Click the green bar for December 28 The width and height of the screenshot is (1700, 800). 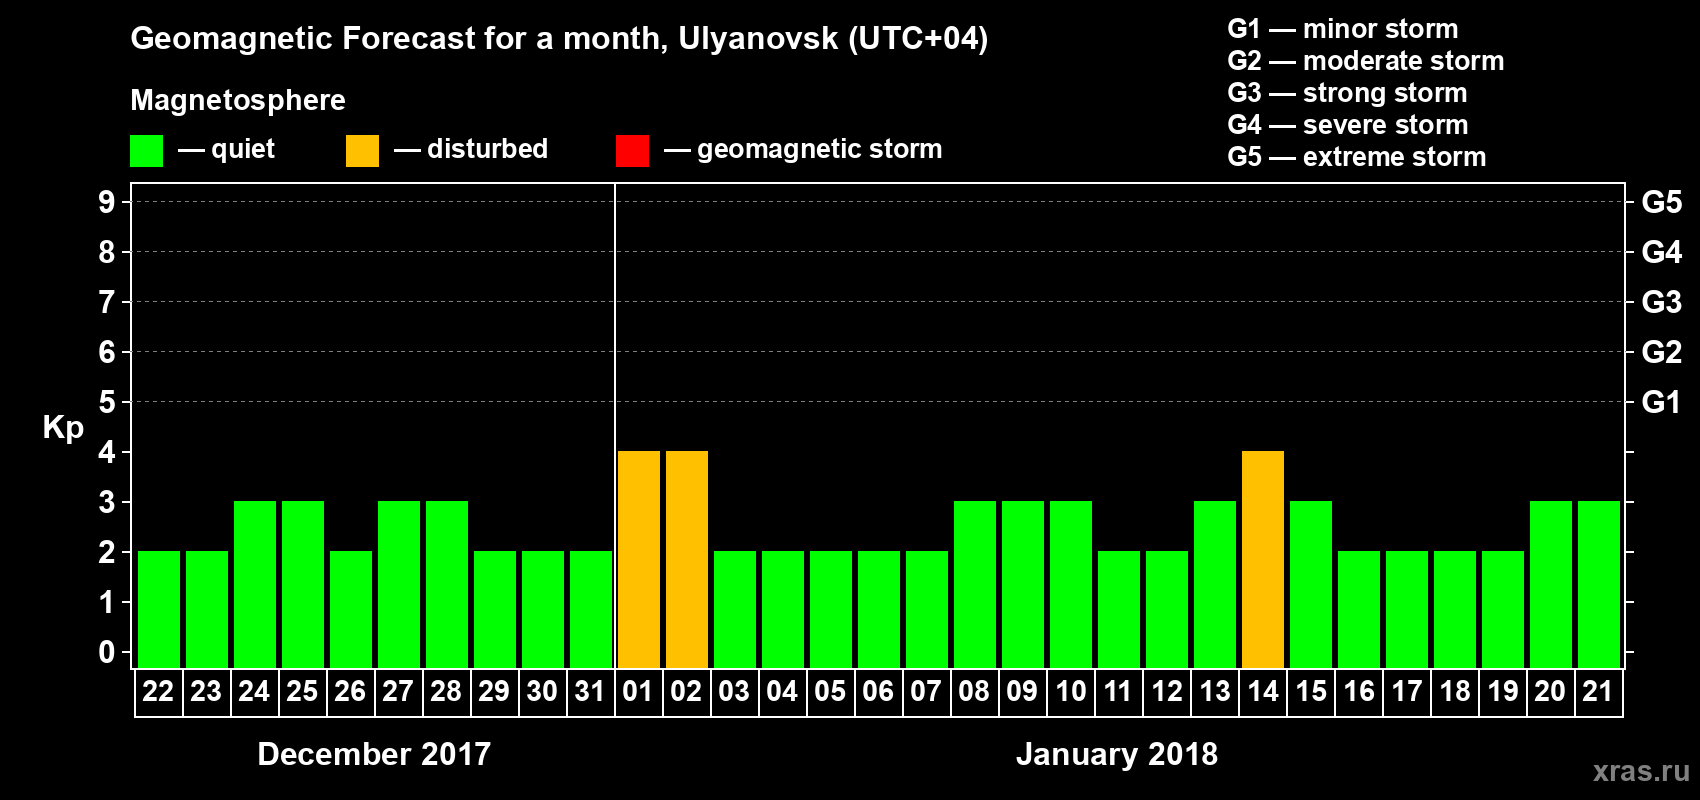click(x=447, y=584)
